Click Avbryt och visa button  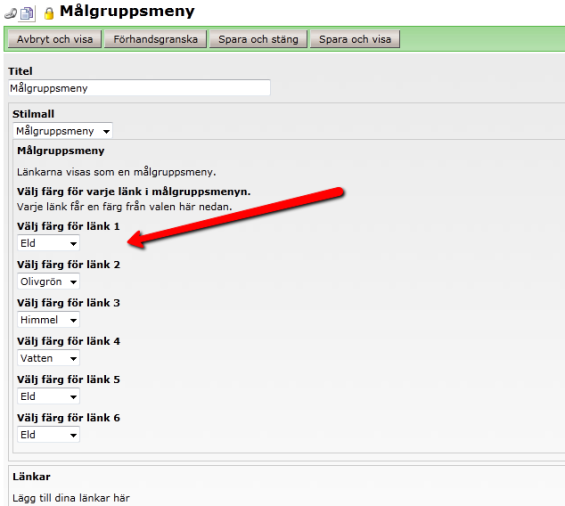[x=54, y=39]
